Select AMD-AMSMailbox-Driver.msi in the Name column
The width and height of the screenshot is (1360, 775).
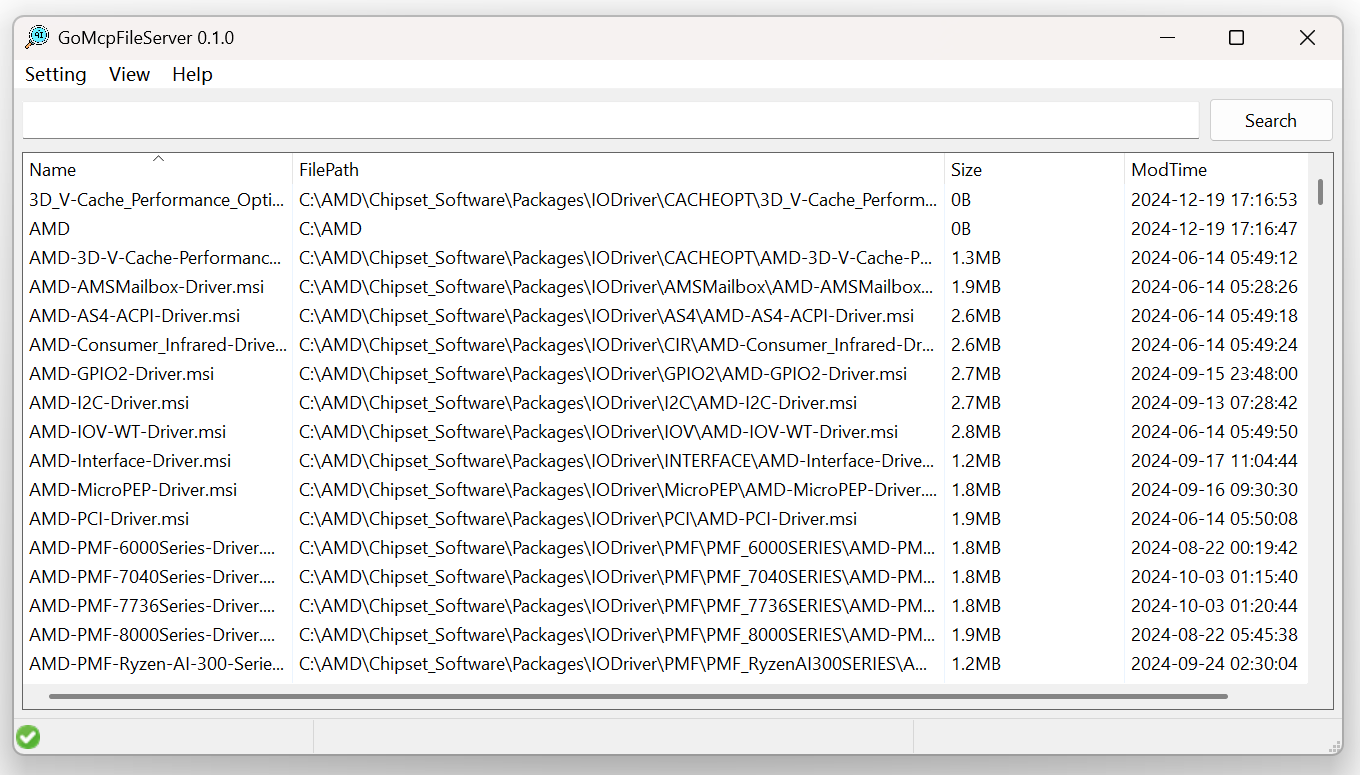(x=147, y=287)
